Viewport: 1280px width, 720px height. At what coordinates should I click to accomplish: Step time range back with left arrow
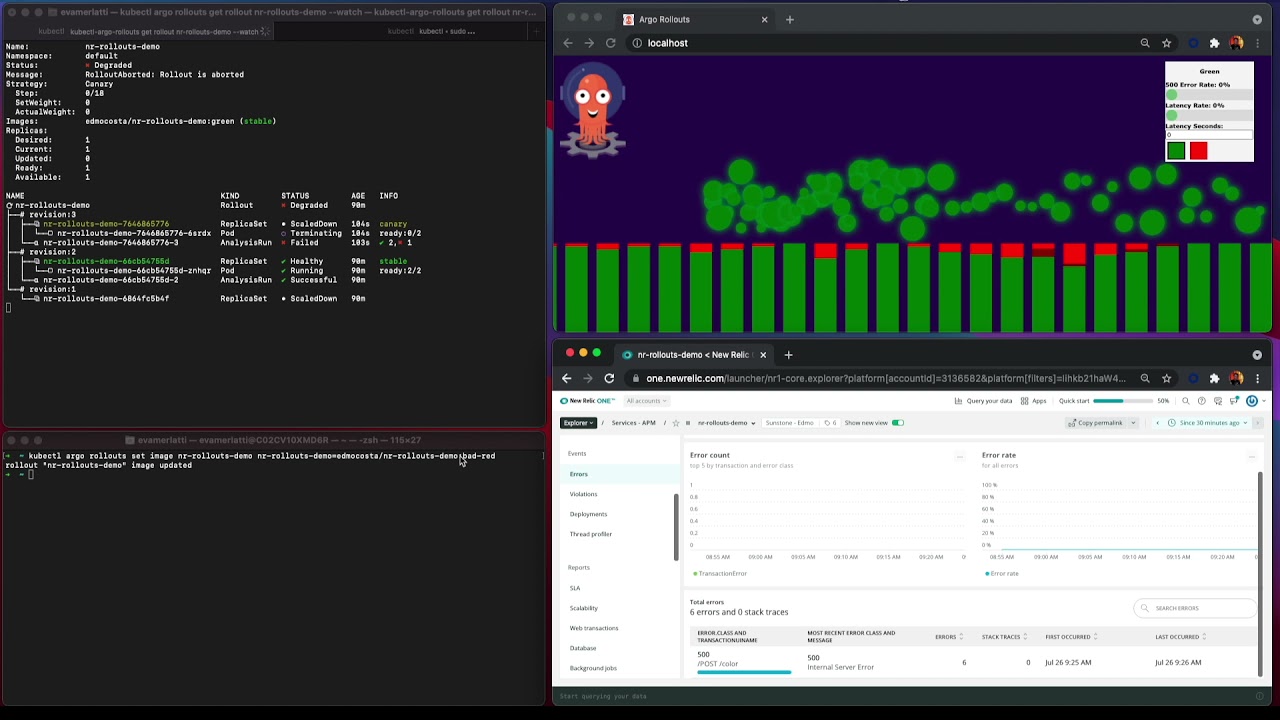coord(1158,423)
